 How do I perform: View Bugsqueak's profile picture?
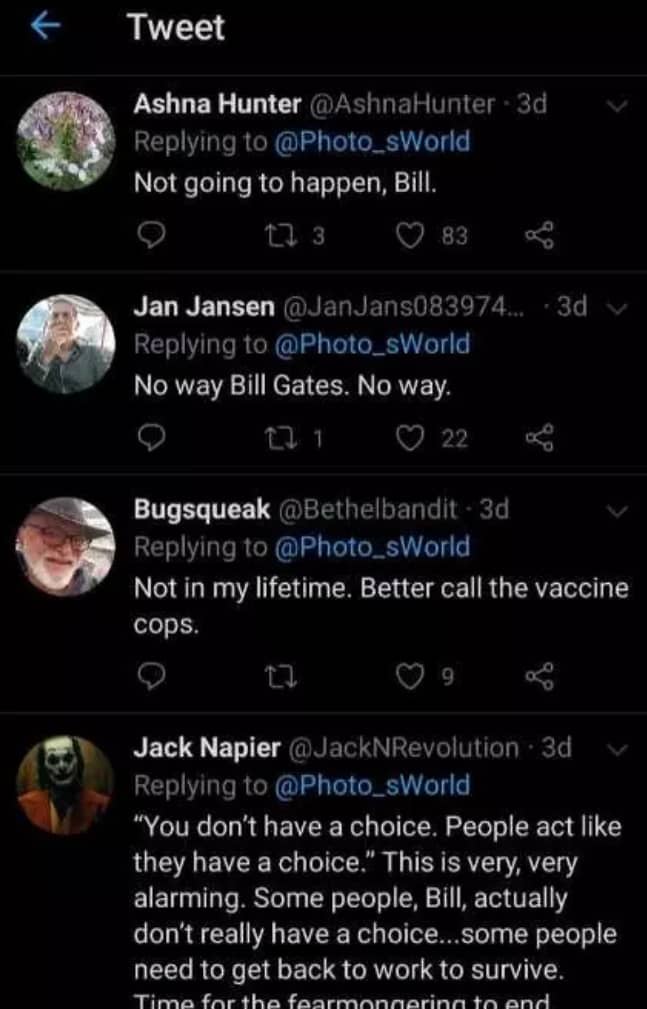pyautogui.click(x=66, y=545)
